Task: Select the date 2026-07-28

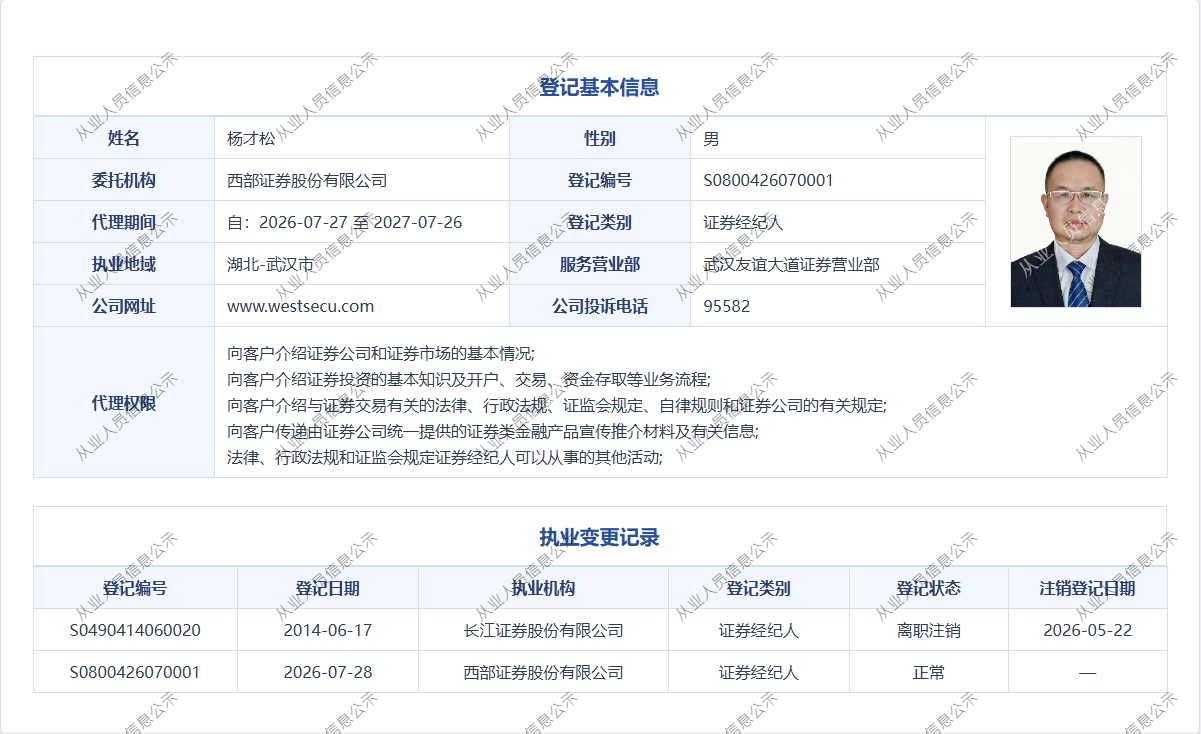Action: point(328,673)
